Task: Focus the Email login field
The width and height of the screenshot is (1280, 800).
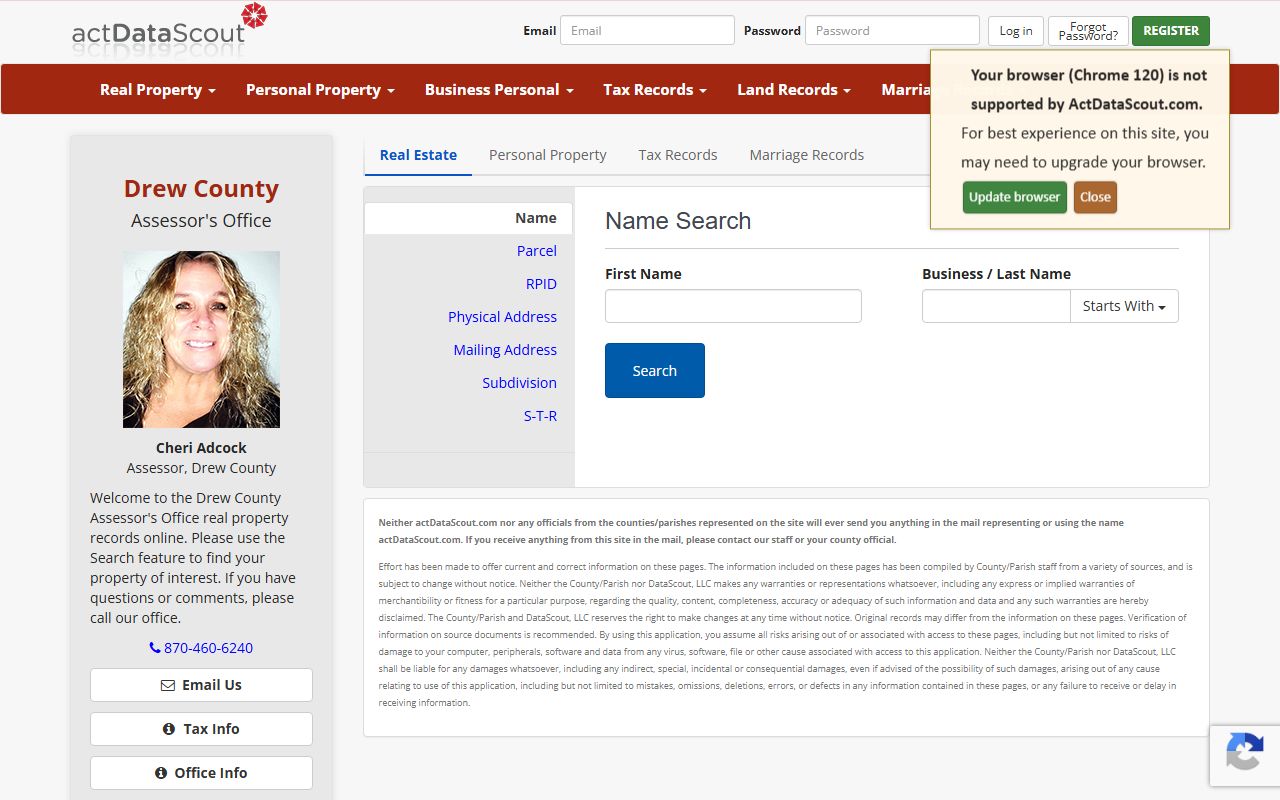Action: [647, 30]
